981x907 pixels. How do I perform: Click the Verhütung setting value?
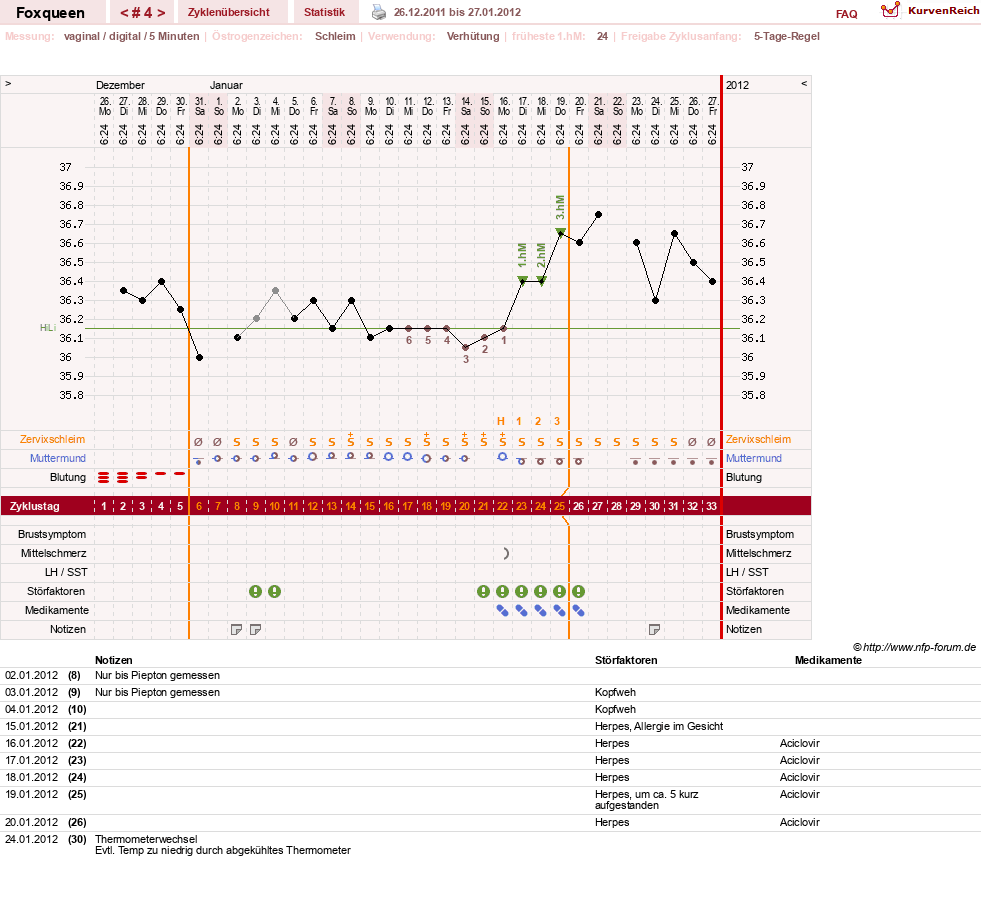click(473, 36)
